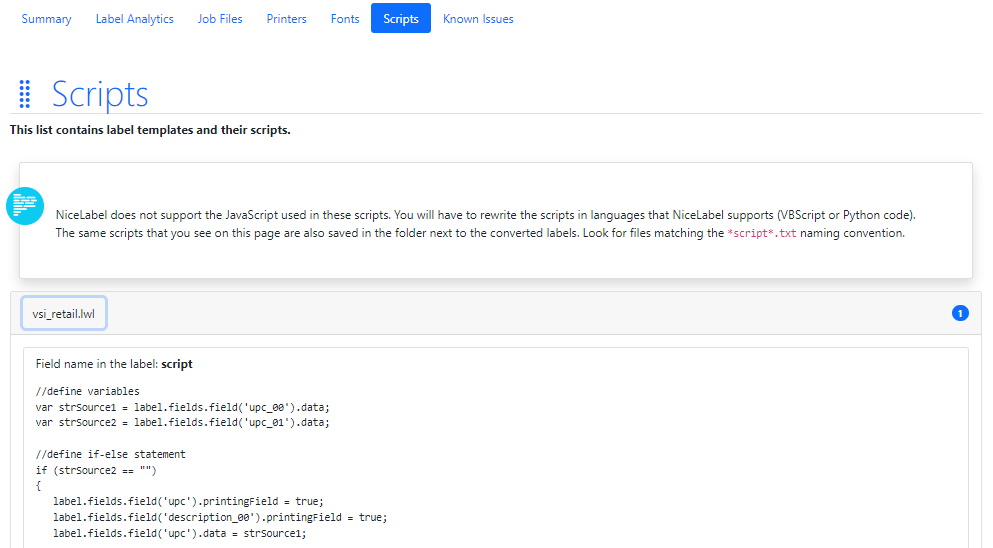Click the blue count badge showing 1
993x548 pixels.
point(960,313)
